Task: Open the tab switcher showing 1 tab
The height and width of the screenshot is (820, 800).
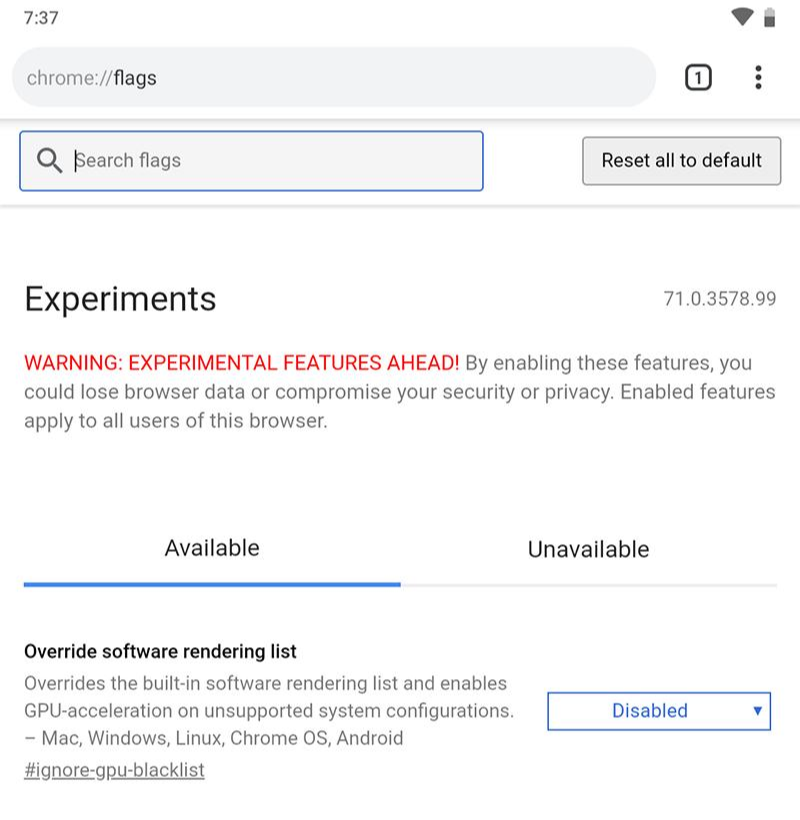Action: [x=698, y=78]
